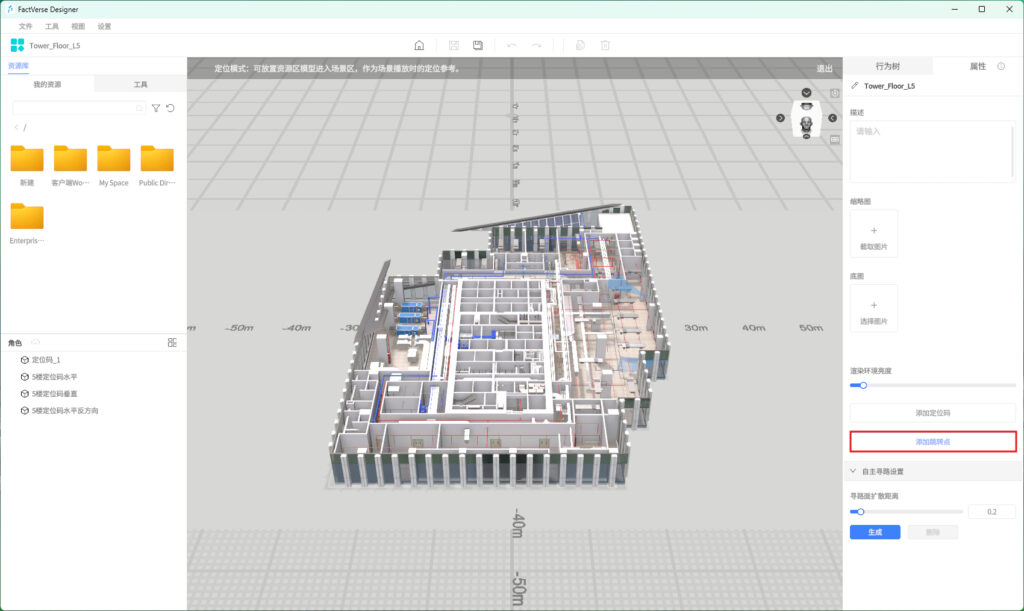The height and width of the screenshot is (611, 1024).
Task: Switch to the 属性 tab
Action: pos(978,67)
